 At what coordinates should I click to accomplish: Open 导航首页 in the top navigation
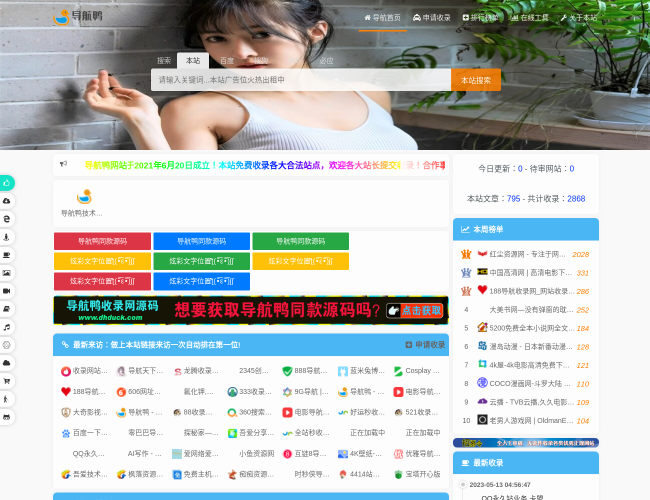pyautogui.click(x=381, y=18)
